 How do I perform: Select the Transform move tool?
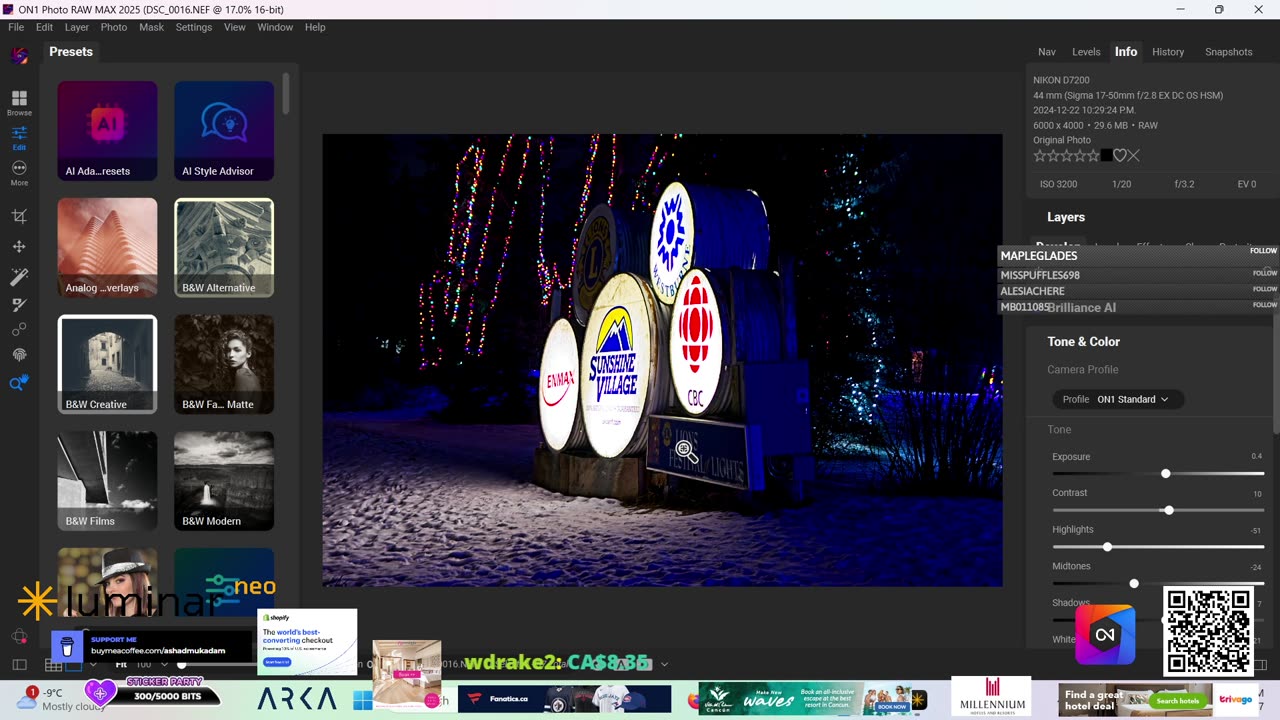click(19, 246)
